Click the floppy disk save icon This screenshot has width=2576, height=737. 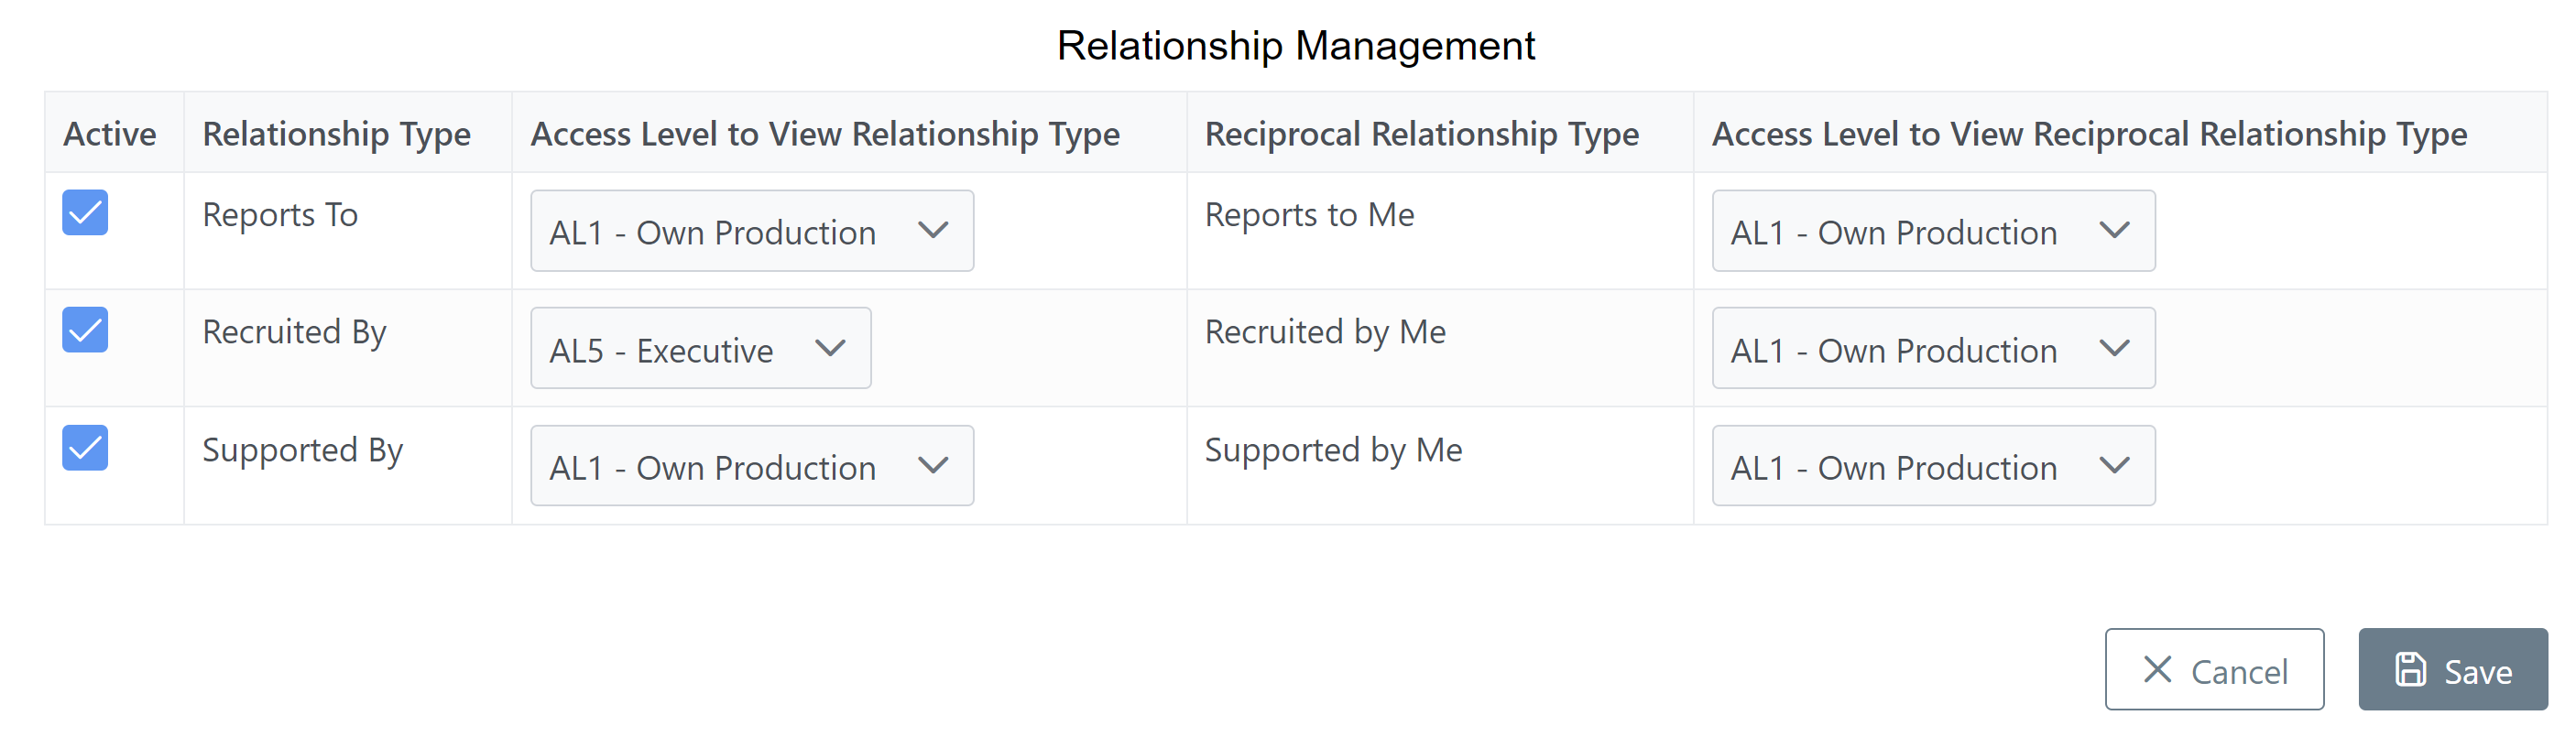[2411, 670]
